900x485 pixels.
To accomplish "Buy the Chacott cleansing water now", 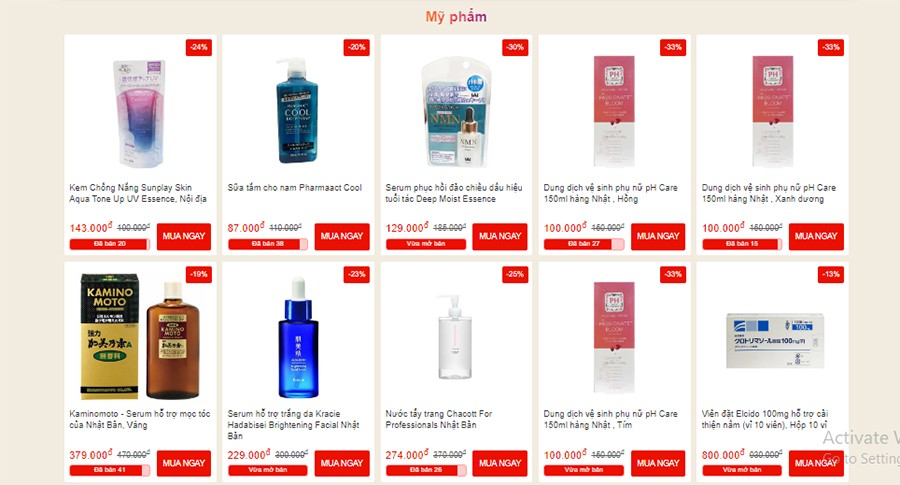I will [x=499, y=463].
